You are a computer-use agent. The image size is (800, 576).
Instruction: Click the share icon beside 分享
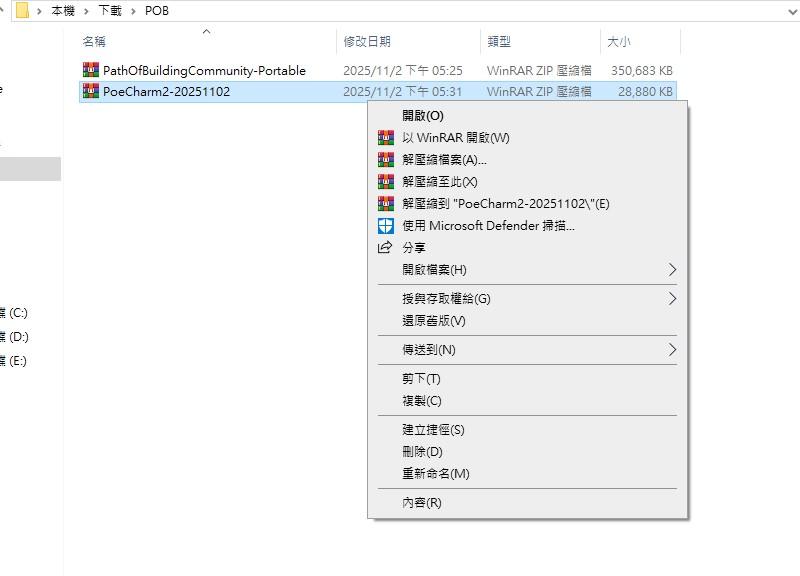tap(385, 247)
